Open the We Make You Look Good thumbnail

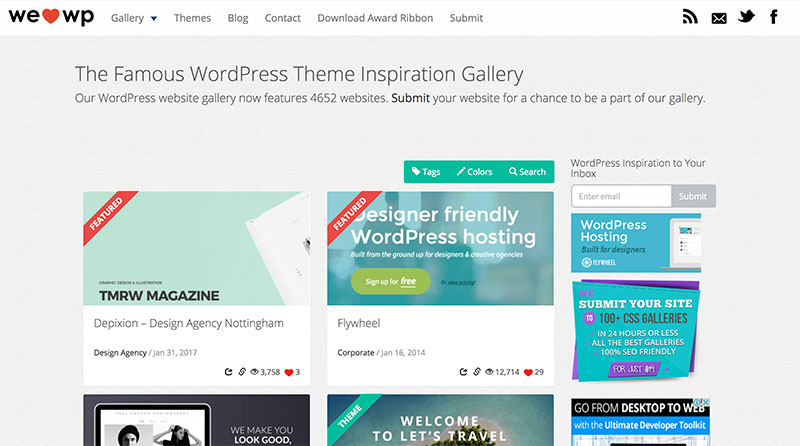pyautogui.click(x=196, y=420)
